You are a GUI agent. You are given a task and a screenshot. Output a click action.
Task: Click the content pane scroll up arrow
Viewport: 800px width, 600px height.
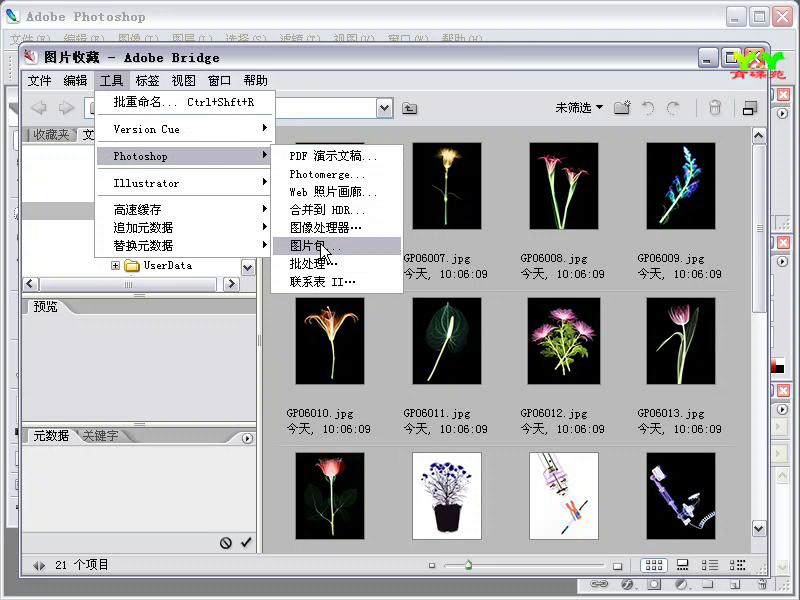point(759,136)
